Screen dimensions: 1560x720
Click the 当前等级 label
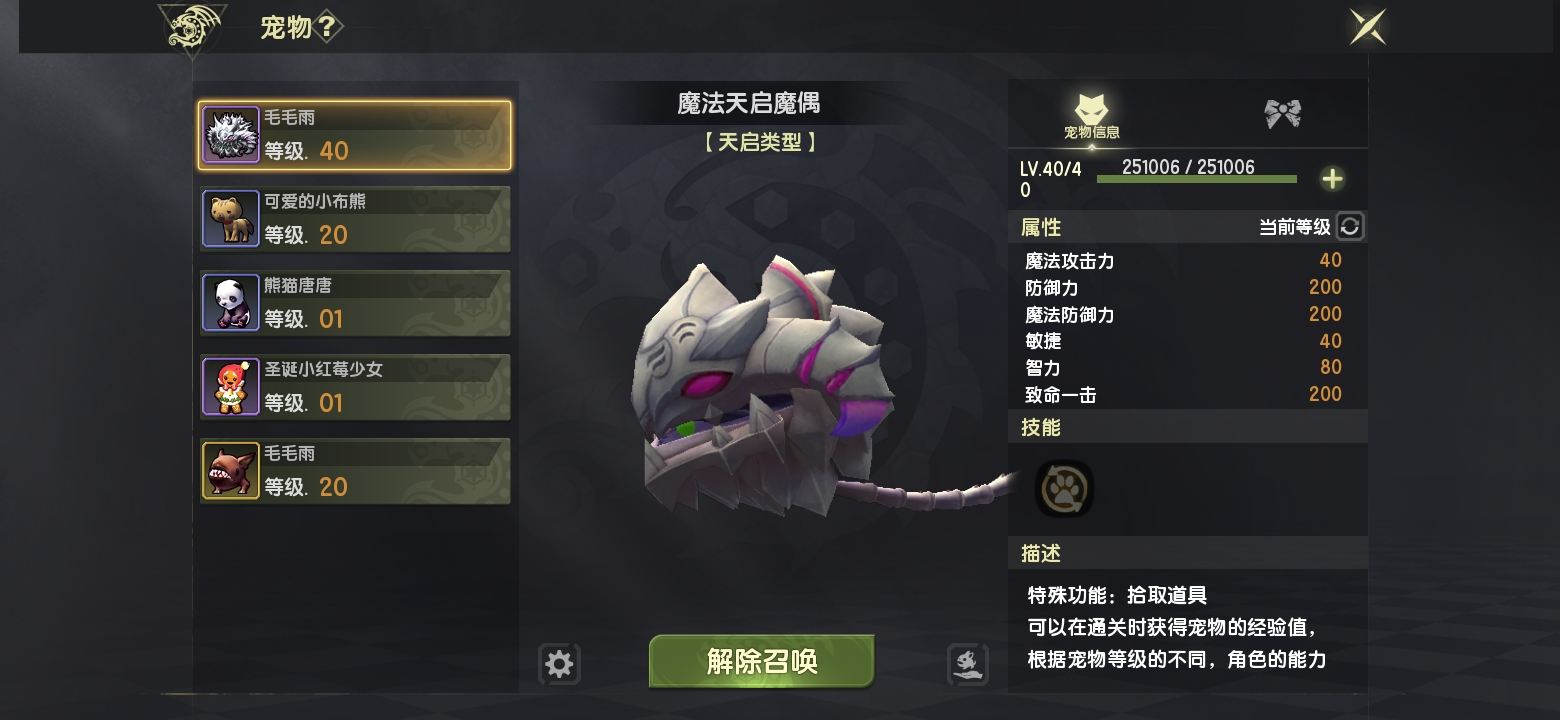(x=1294, y=228)
